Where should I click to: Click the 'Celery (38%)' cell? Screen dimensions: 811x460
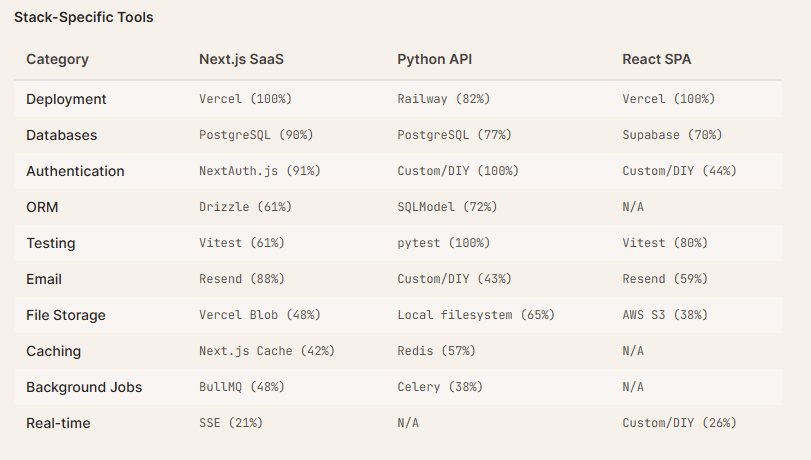pyautogui.click(x=440, y=387)
